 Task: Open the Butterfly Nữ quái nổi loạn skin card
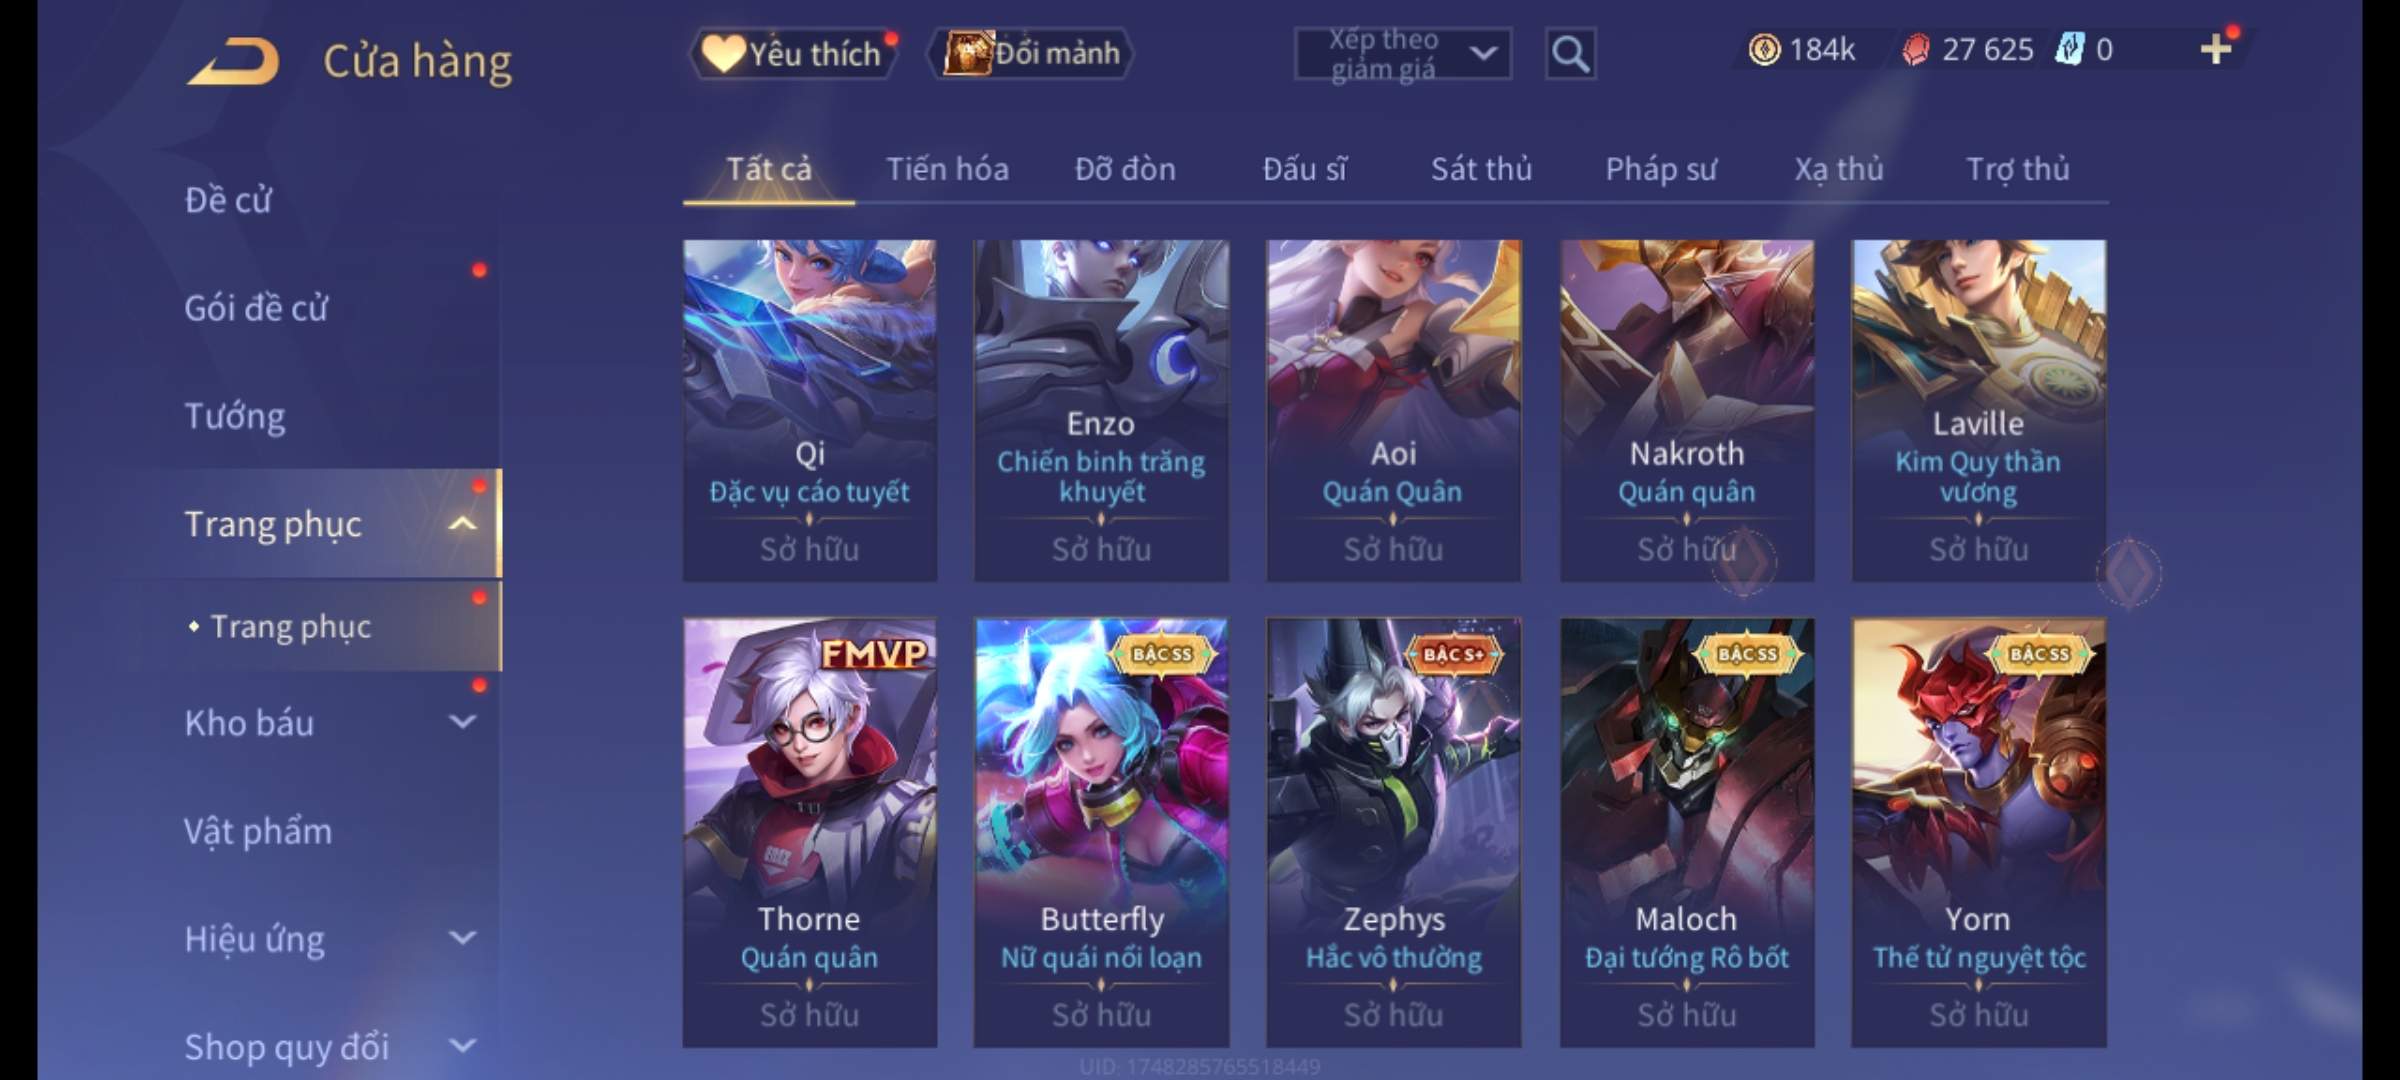(1101, 832)
